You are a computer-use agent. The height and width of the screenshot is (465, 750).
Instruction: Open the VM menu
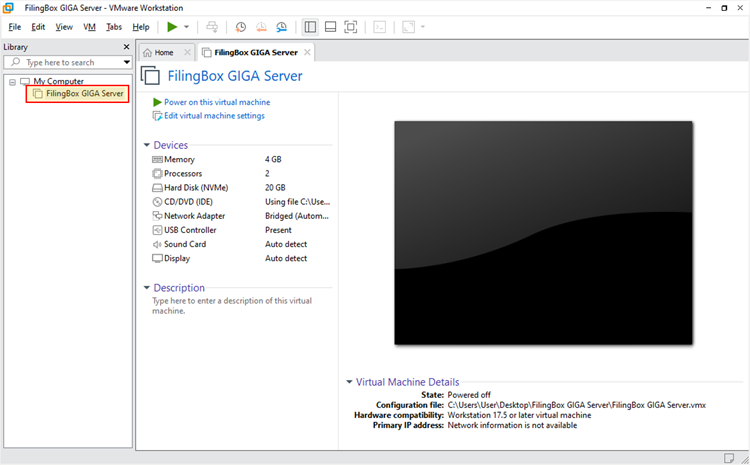tap(90, 27)
